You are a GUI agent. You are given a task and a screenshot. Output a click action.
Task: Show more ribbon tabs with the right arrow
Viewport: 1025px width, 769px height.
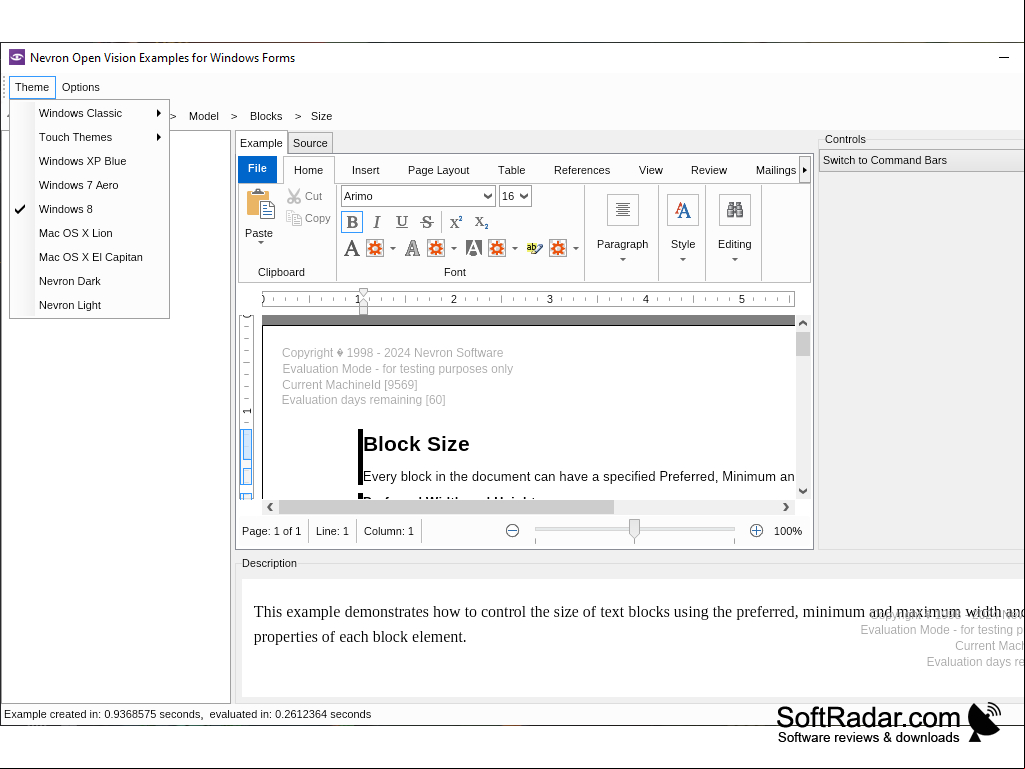click(x=805, y=170)
